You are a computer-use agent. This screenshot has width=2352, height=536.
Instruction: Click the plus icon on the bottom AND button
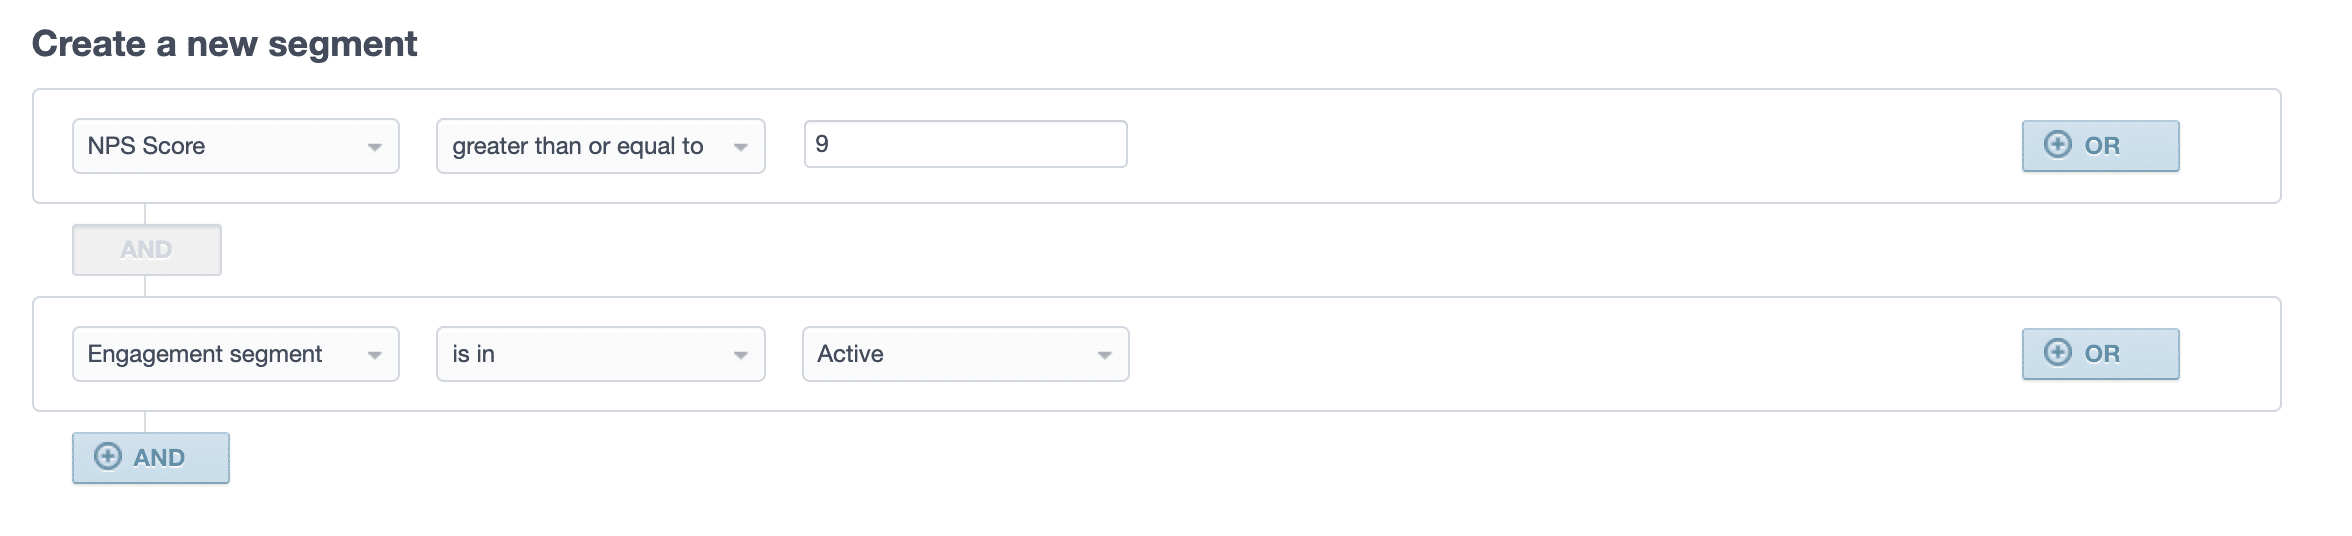coord(108,457)
